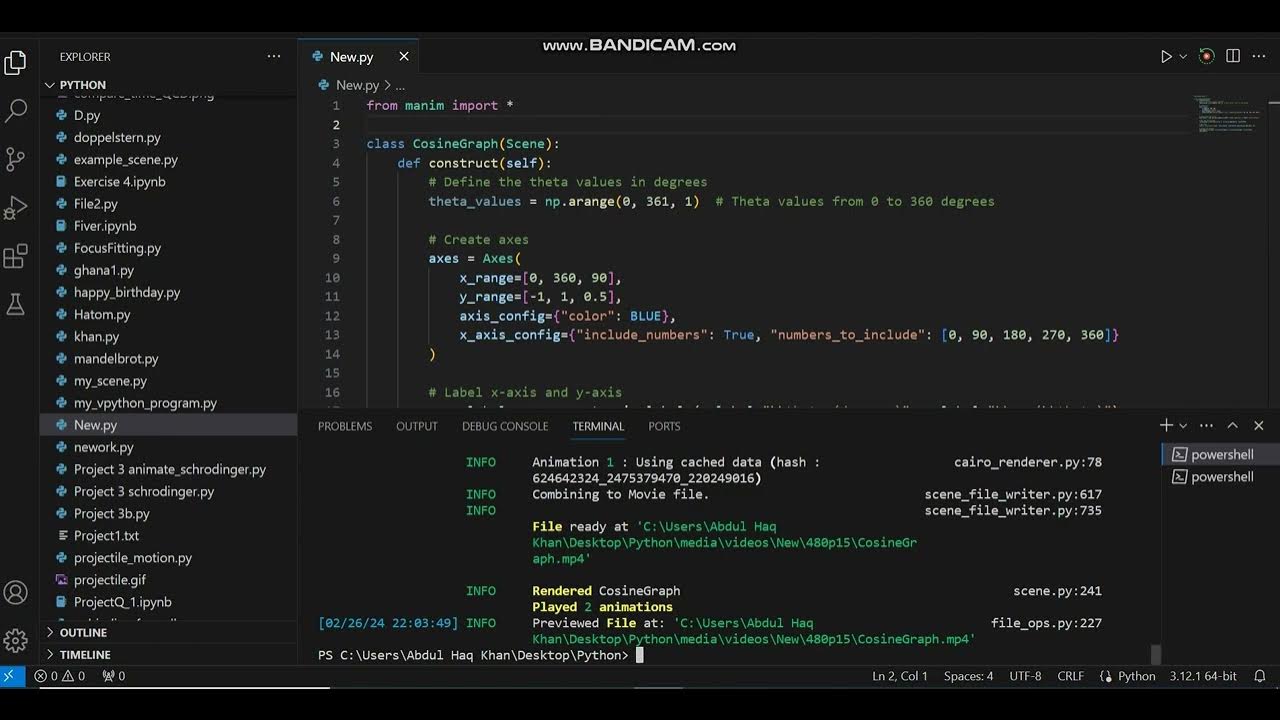Click forwarded ports status bar indicator

click(x=113, y=676)
